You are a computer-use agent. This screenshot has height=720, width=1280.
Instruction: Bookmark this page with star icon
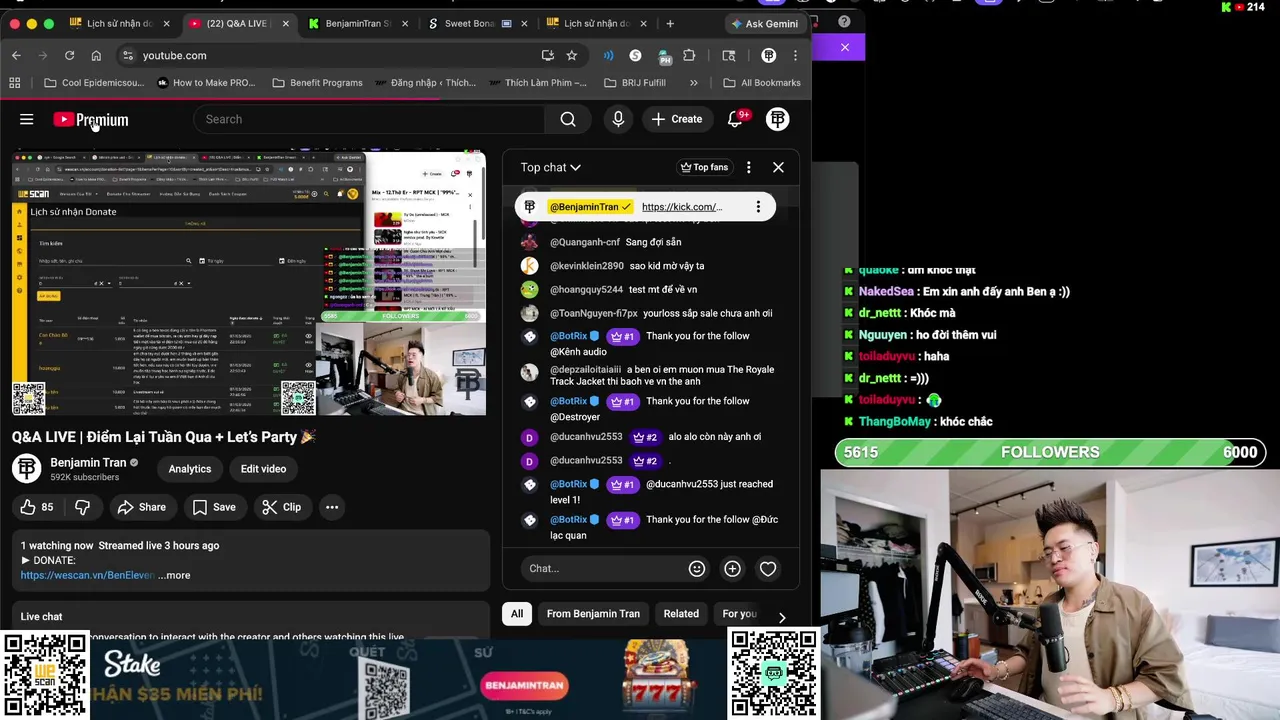571,55
